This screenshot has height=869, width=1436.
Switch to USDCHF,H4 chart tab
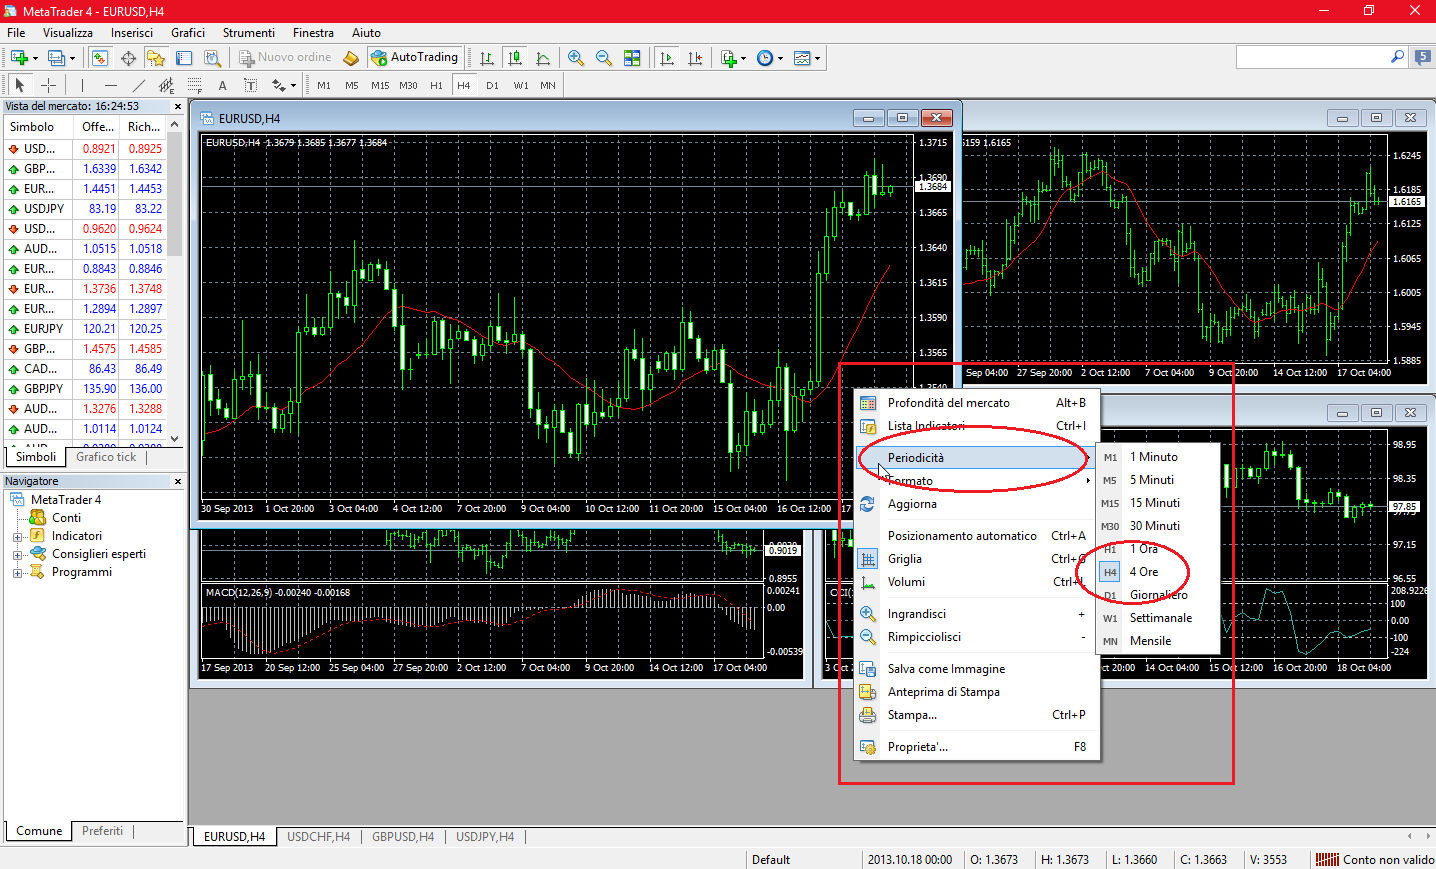[318, 837]
